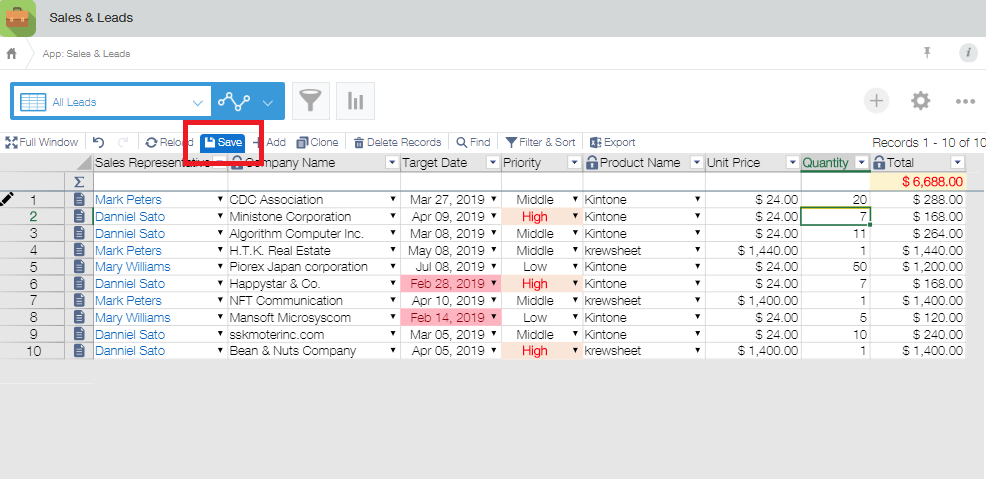The image size is (986, 479).
Task: Click Export in the toolbar
Action: click(612, 142)
